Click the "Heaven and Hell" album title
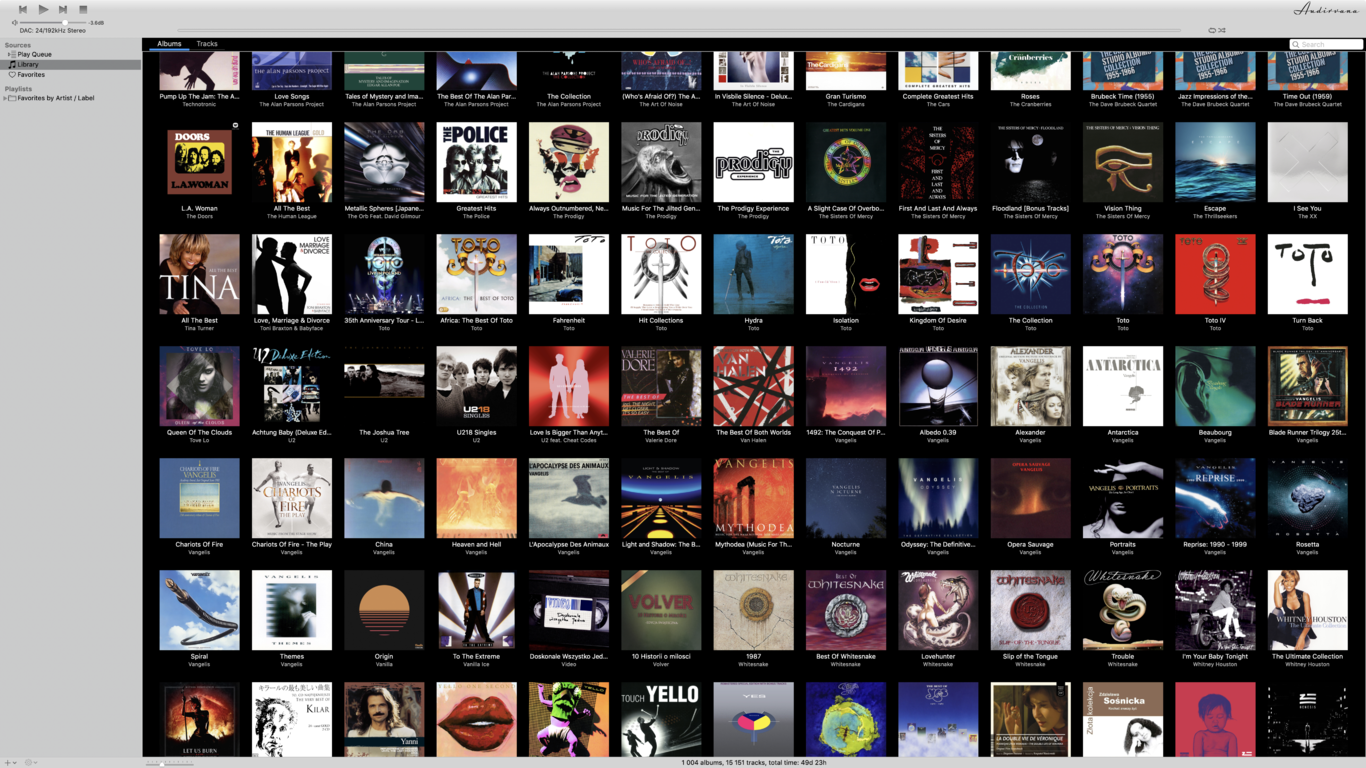The height and width of the screenshot is (768, 1366). coord(476,545)
